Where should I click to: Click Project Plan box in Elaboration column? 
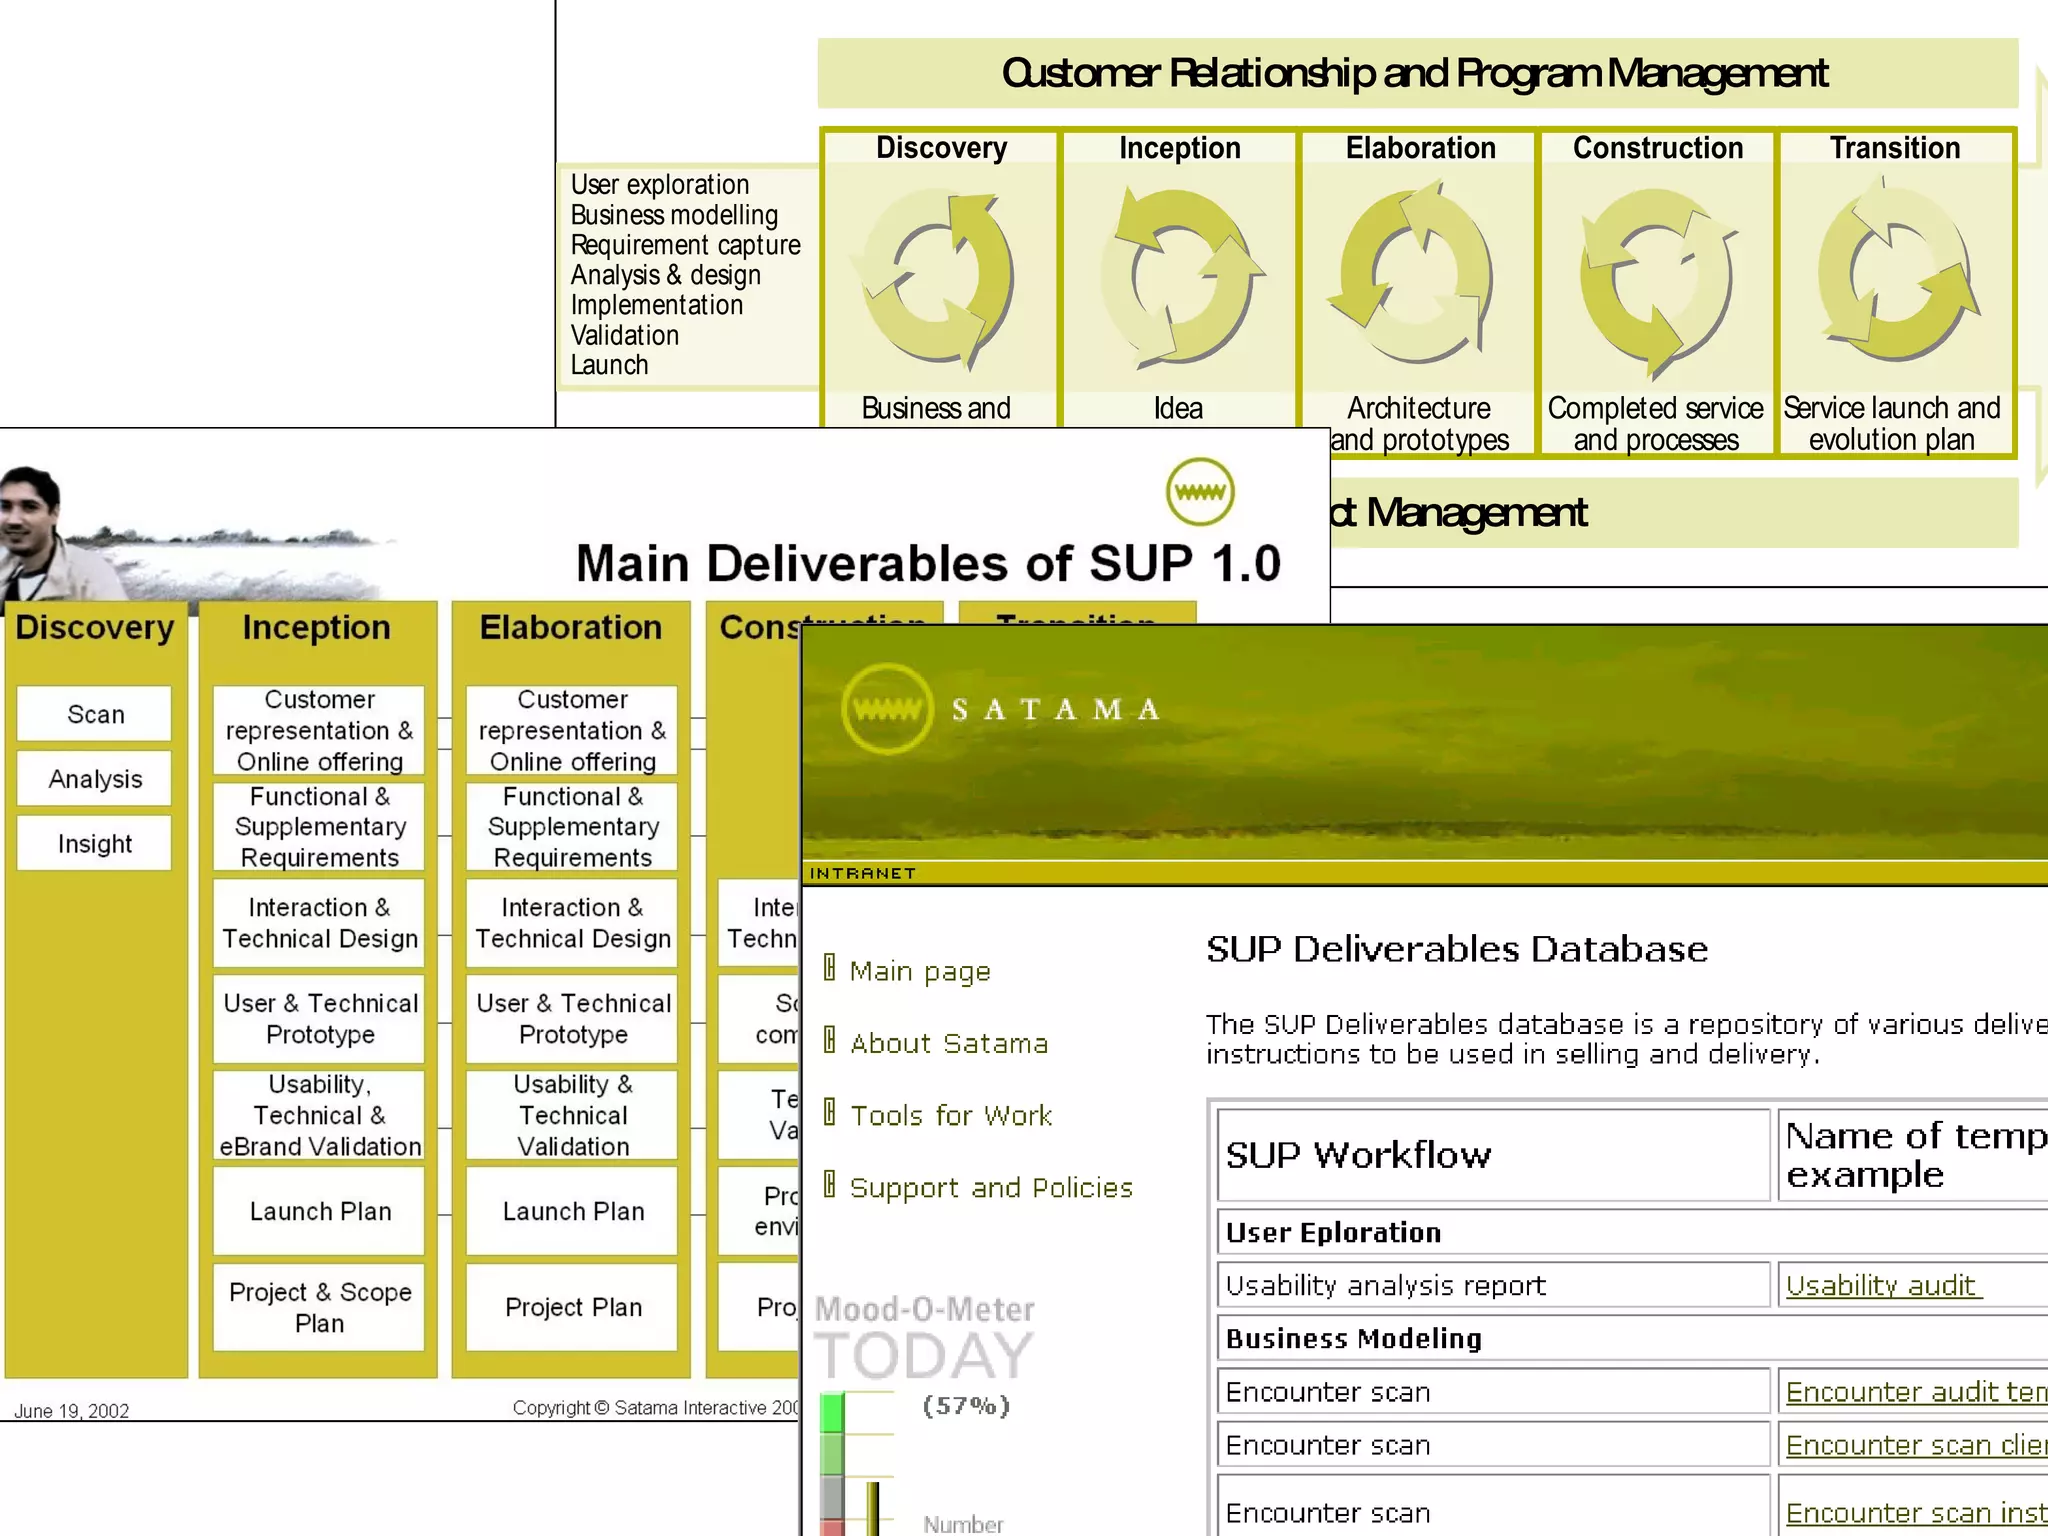tap(573, 1307)
